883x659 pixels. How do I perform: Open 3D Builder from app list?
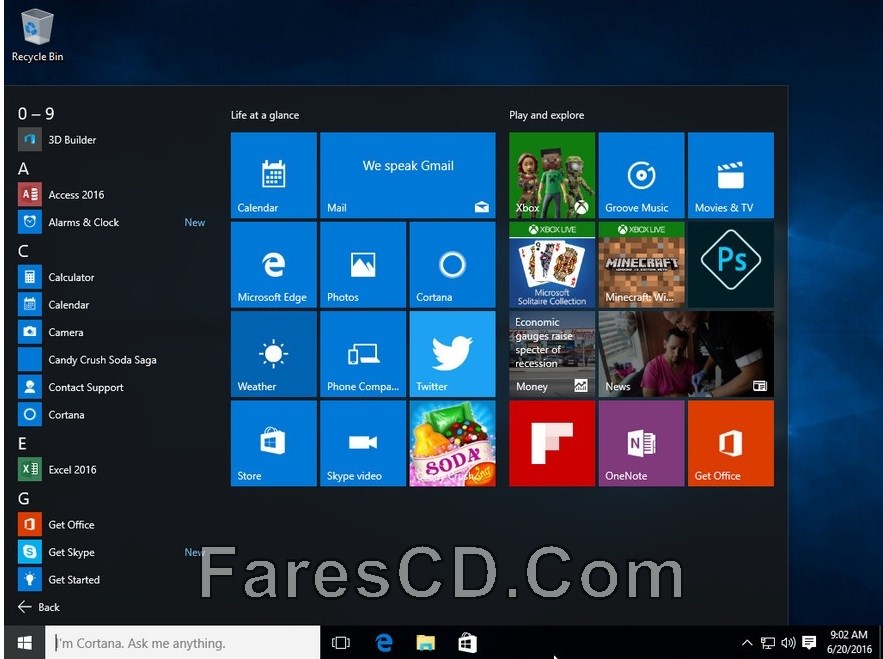113,140
